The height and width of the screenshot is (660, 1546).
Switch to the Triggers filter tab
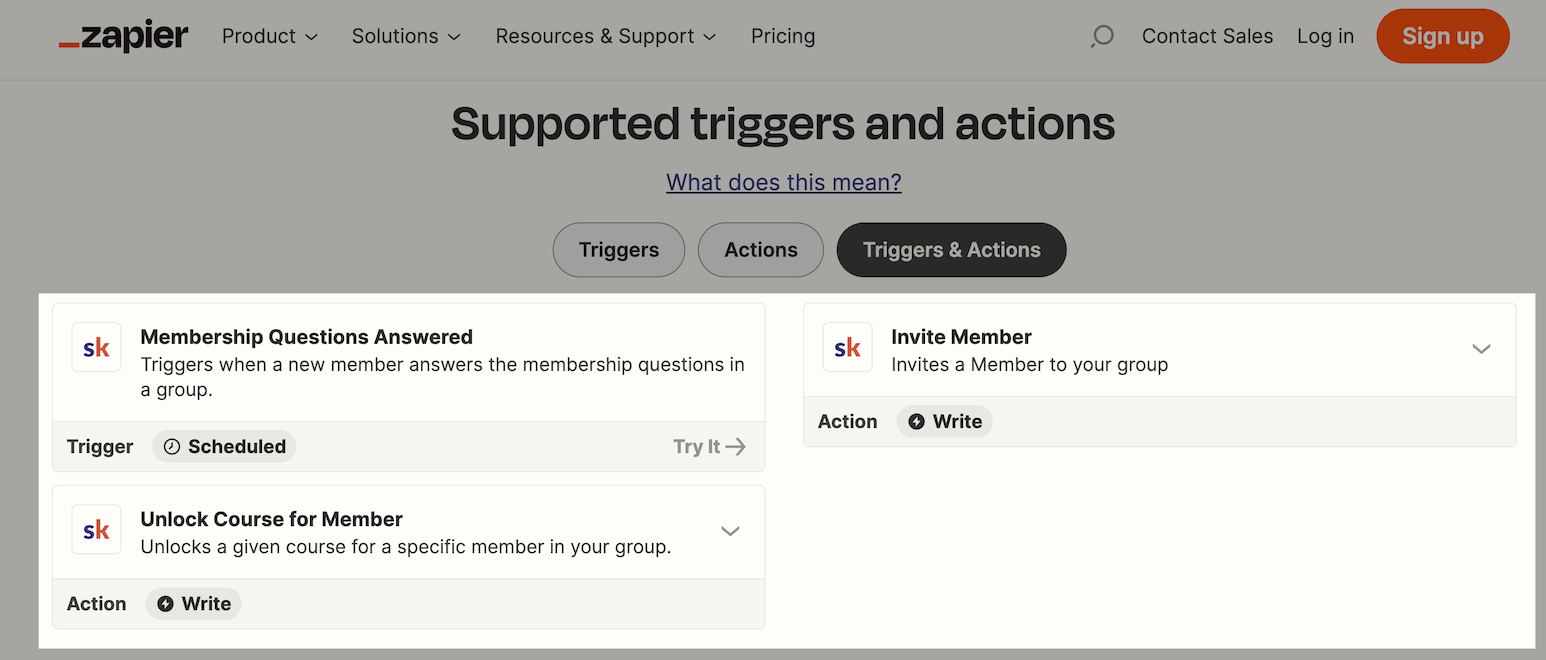618,250
